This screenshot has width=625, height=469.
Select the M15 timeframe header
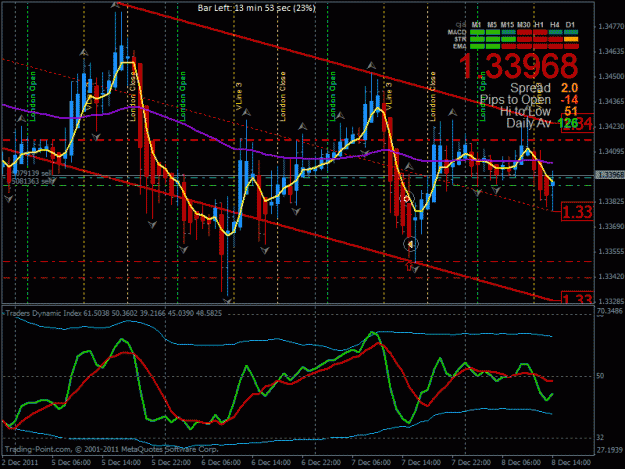(507, 25)
